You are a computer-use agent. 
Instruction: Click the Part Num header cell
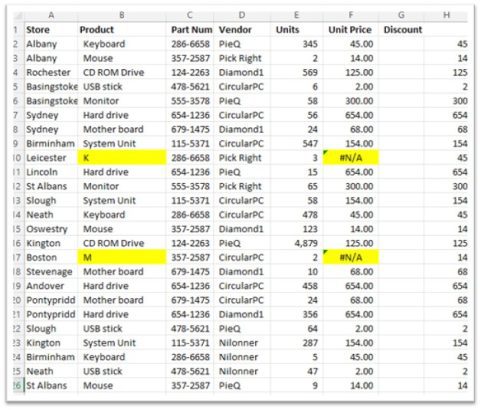pos(190,29)
